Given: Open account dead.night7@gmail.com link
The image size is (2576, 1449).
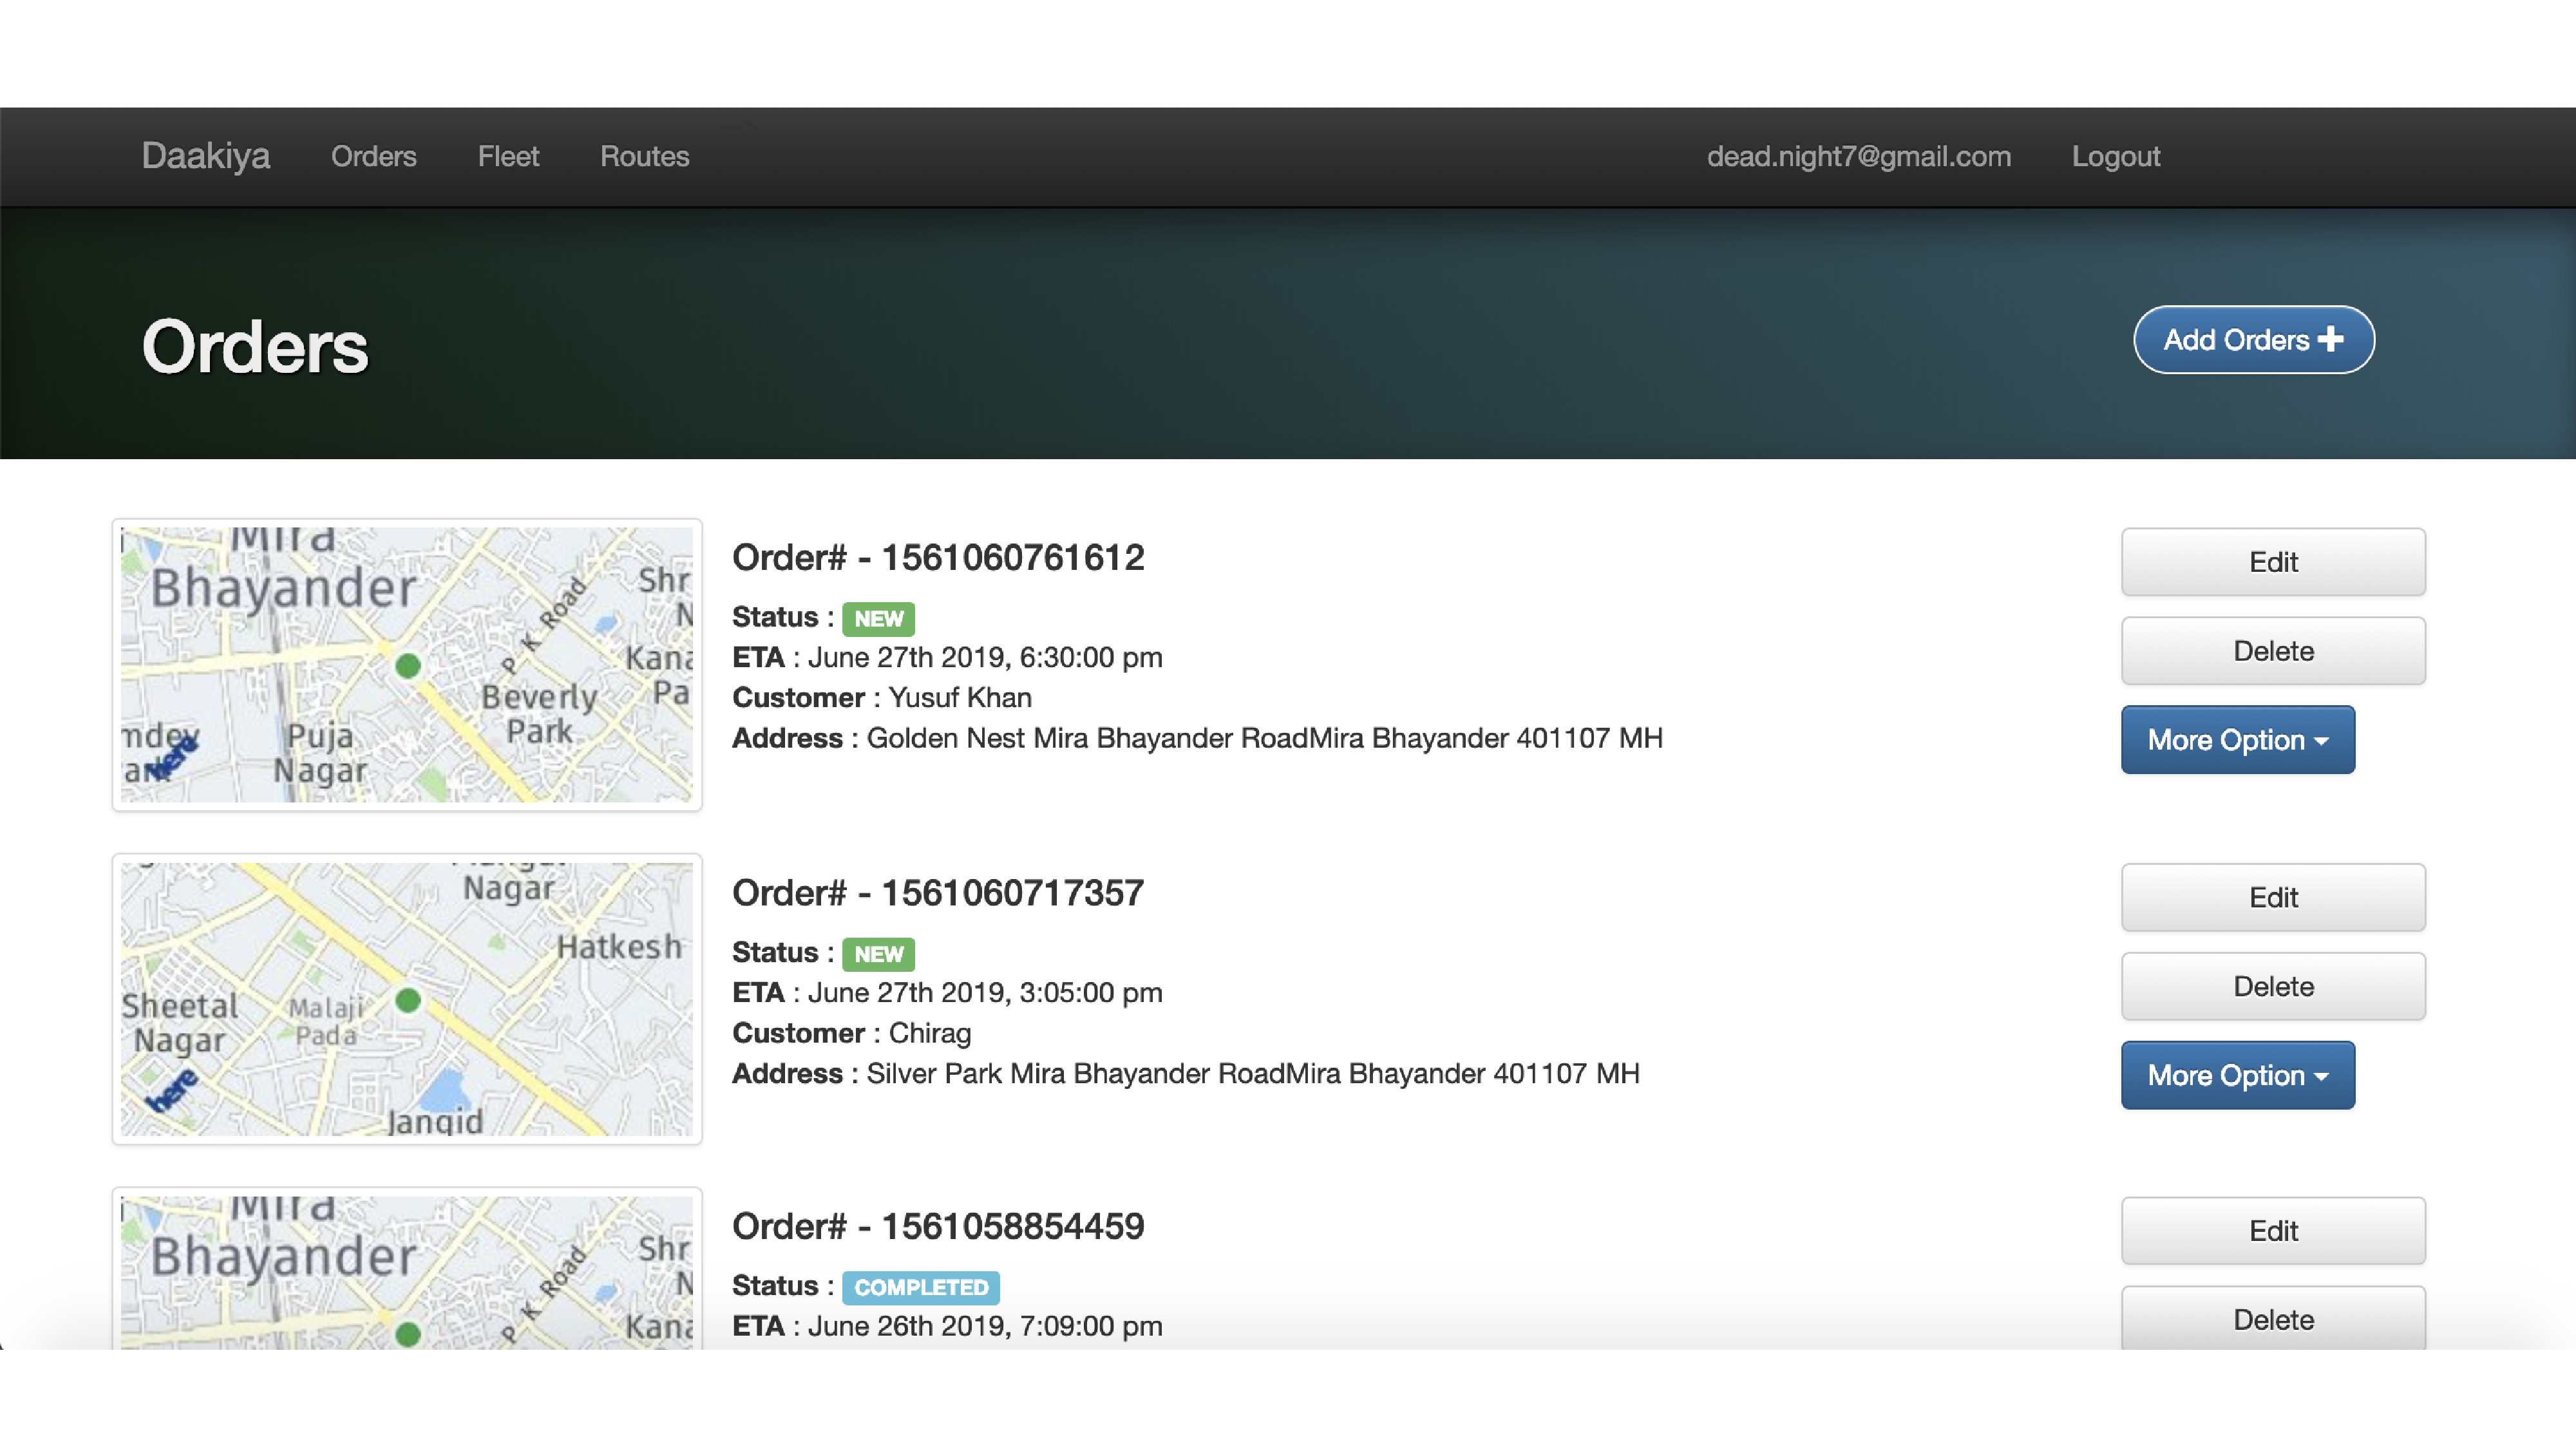Looking at the screenshot, I should click(x=1857, y=157).
